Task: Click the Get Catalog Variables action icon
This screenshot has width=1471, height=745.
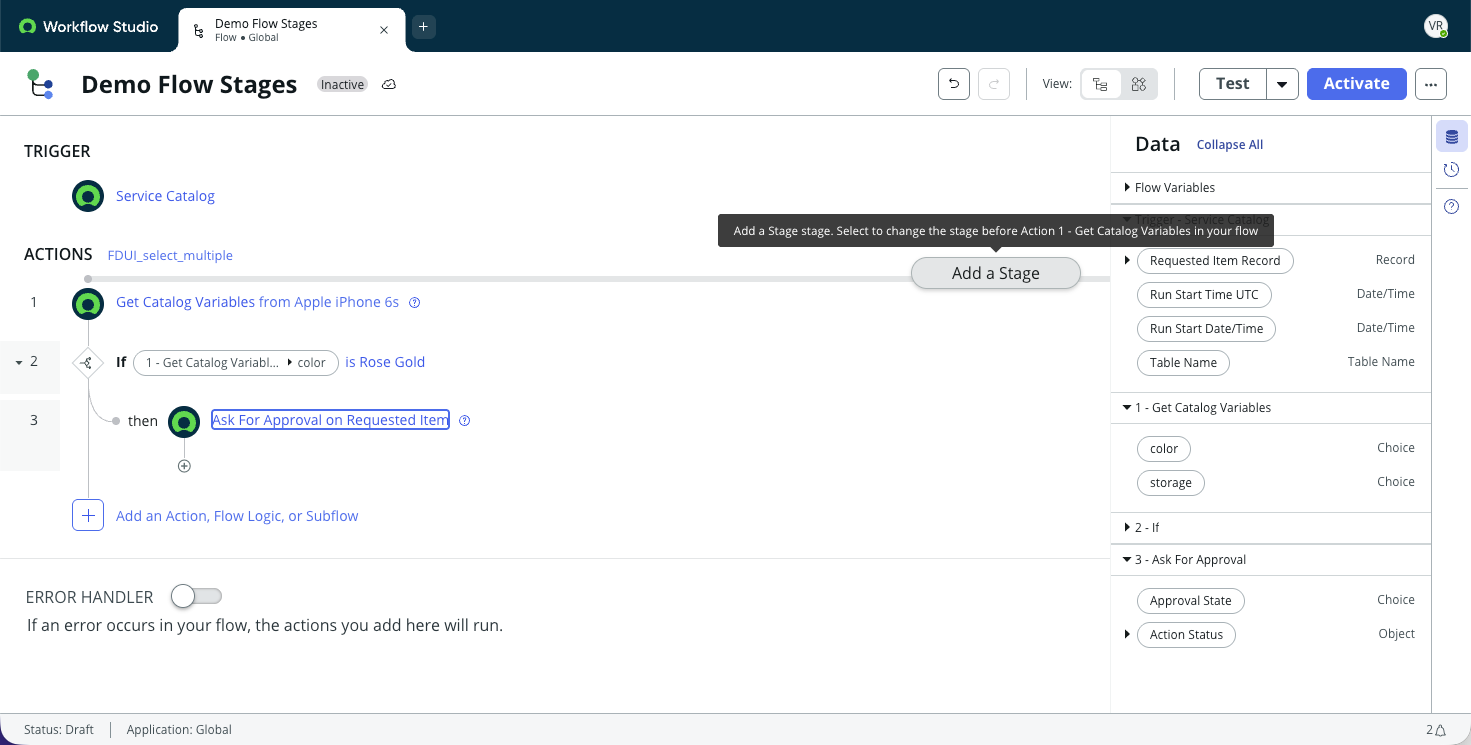Action: coord(88,304)
